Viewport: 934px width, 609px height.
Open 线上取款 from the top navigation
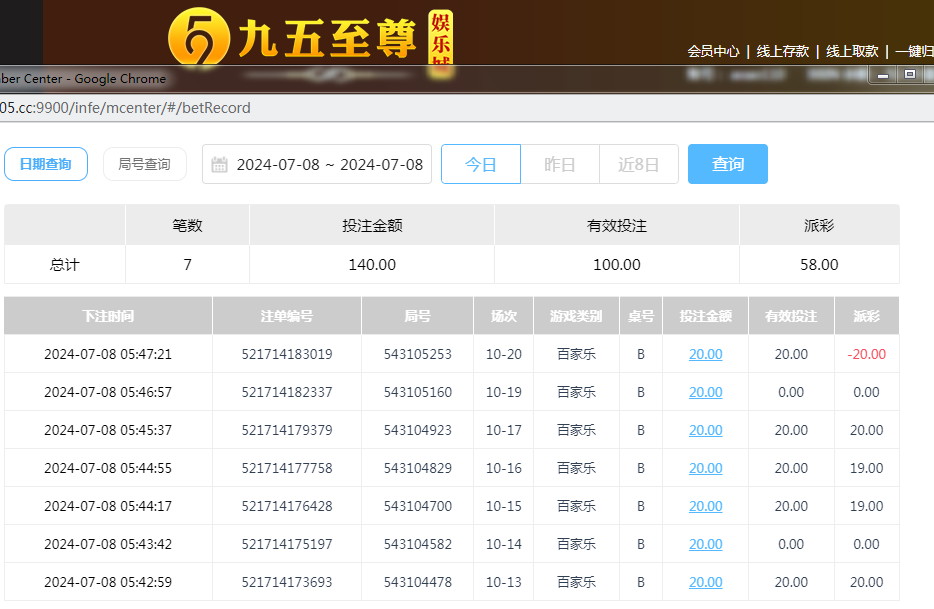852,51
